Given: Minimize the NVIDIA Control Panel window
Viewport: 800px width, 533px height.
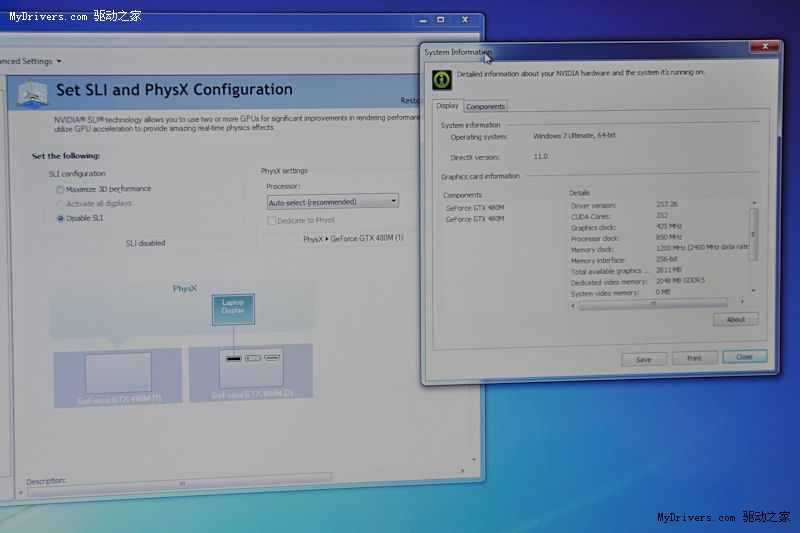Looking at the screenshot, I should (x=423, y=20).
